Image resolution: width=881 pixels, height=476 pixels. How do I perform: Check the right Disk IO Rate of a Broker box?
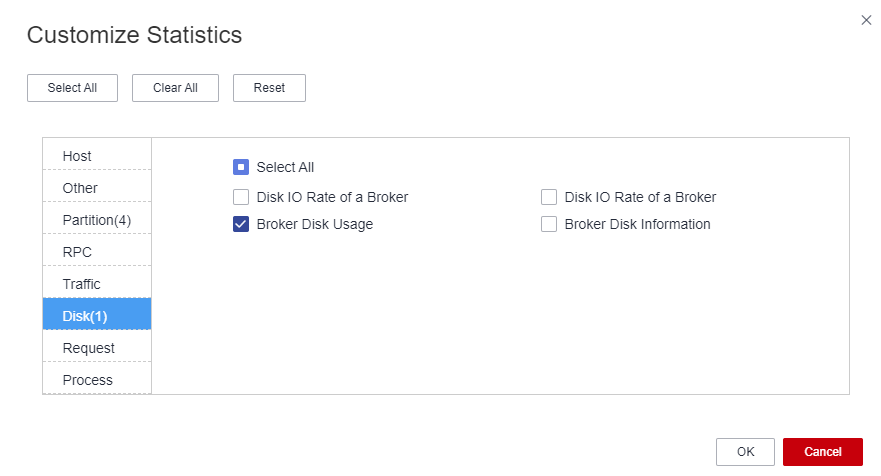click(549, 197)
